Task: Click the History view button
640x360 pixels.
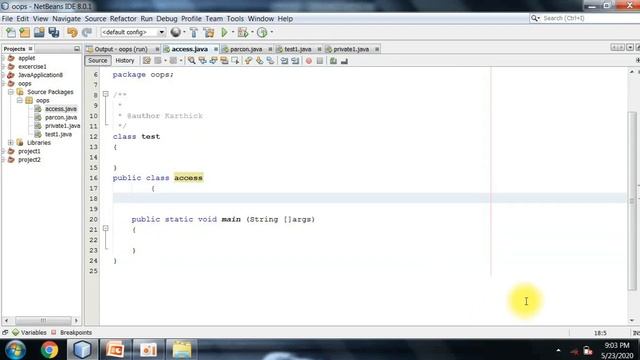Action: [x=125, y=60]
